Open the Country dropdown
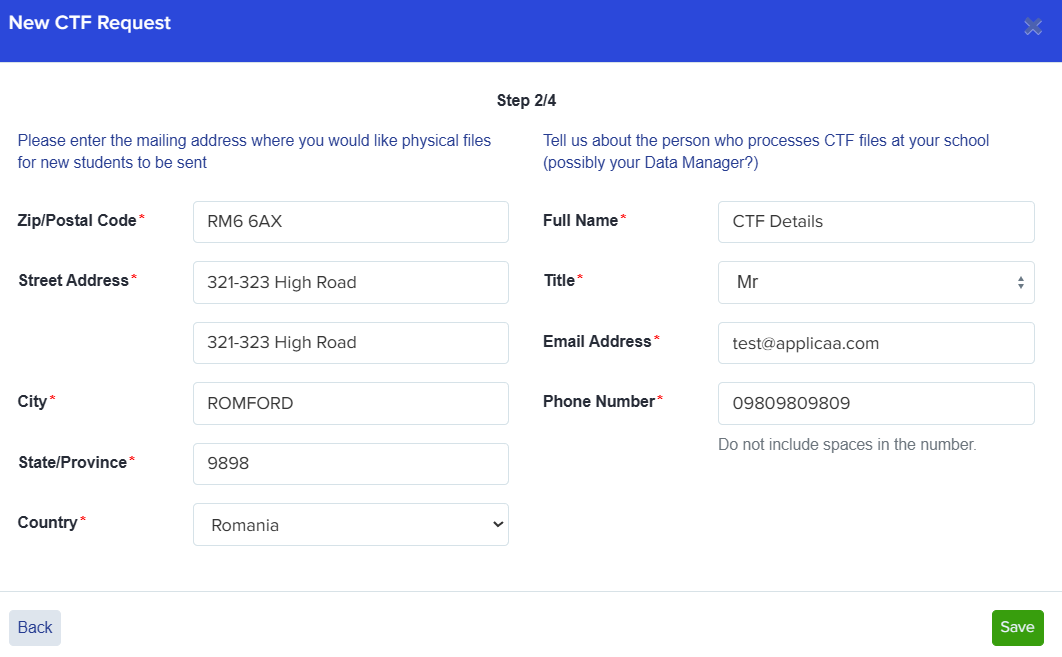The image size is (1062, 657). (350, 524)
